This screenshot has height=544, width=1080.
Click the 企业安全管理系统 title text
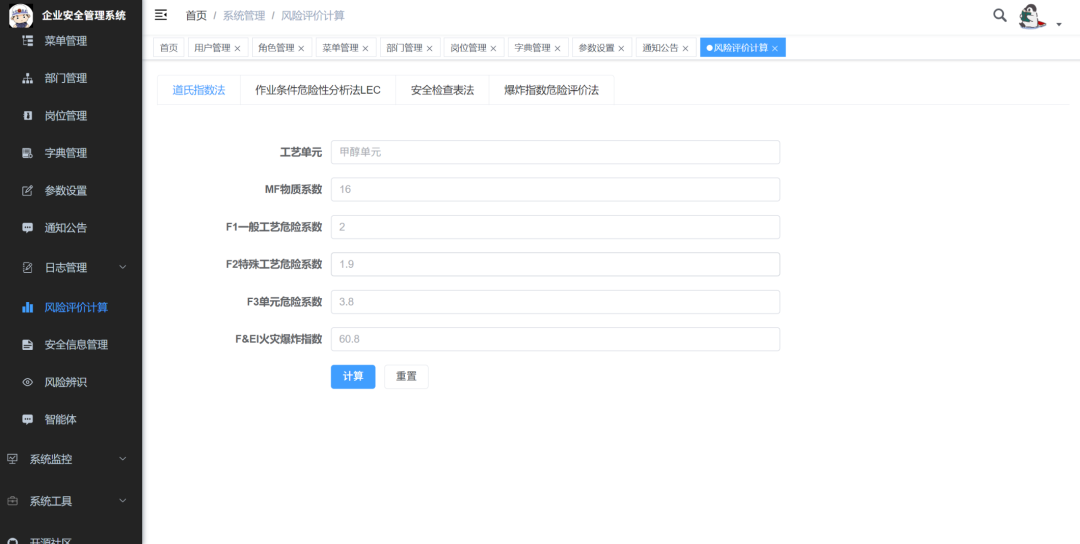(x=84, y=15)
